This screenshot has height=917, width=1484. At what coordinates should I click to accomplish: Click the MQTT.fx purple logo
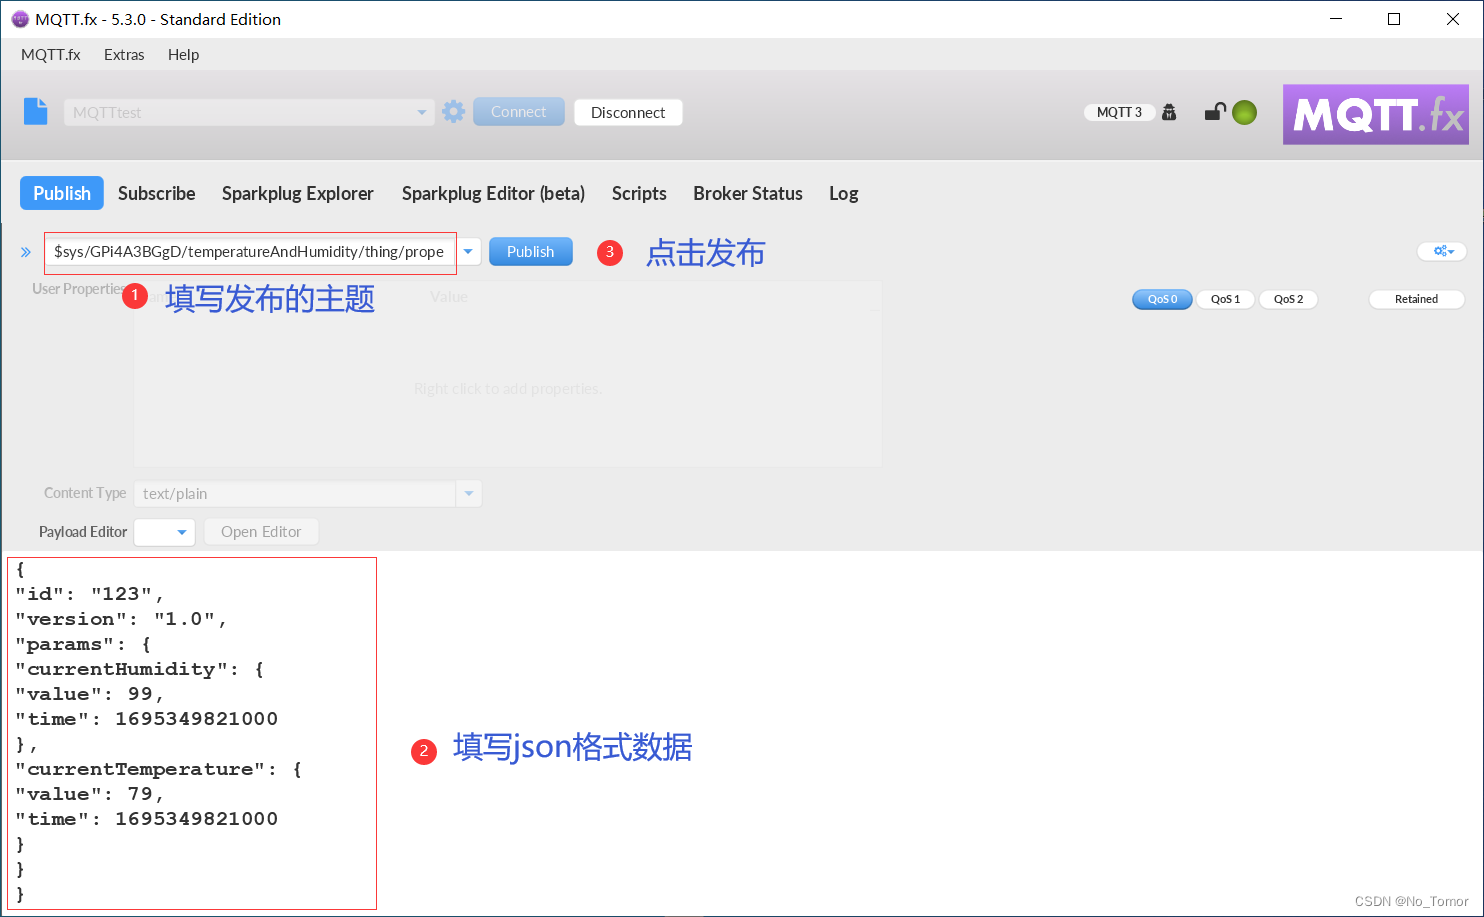(x=1376, y=114)
